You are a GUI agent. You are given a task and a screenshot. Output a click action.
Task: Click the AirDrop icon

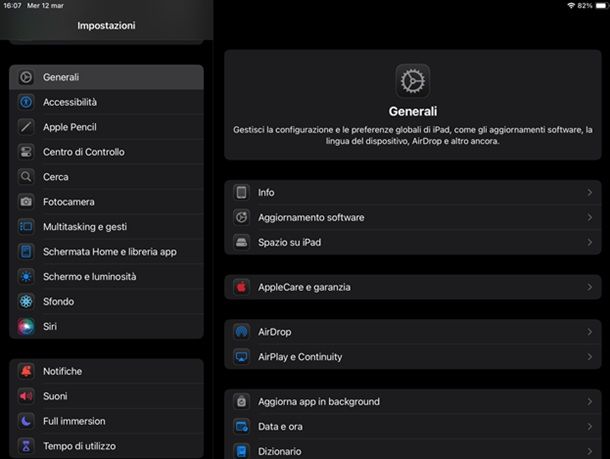pyautogui.click(x=242, y=332)
